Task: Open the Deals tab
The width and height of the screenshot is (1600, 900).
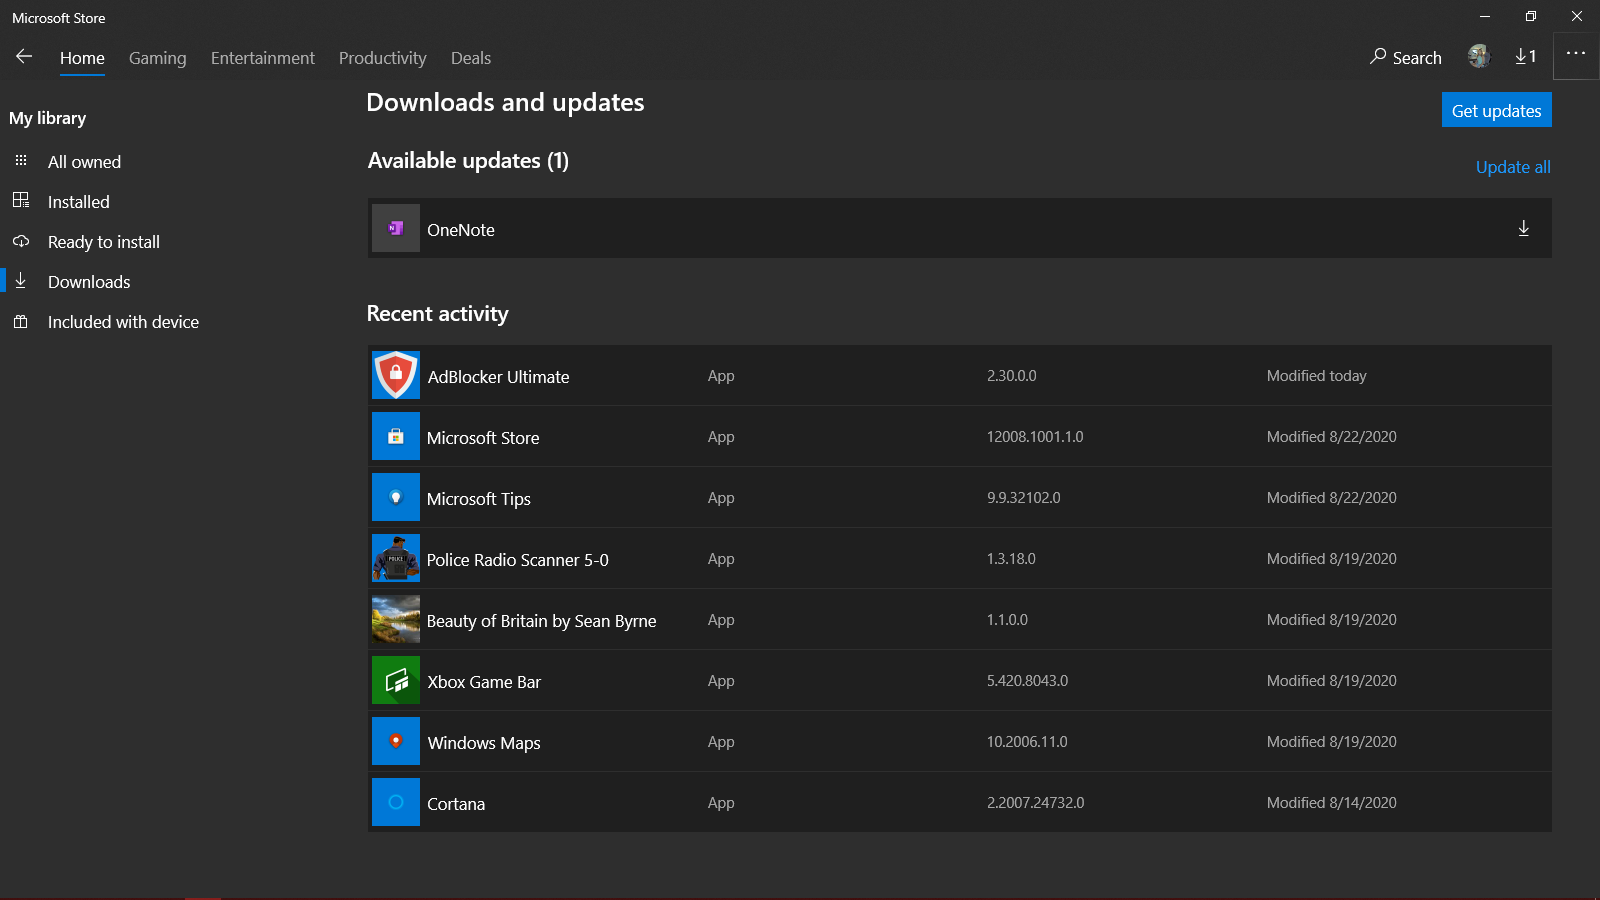Action: click(471, 58)
